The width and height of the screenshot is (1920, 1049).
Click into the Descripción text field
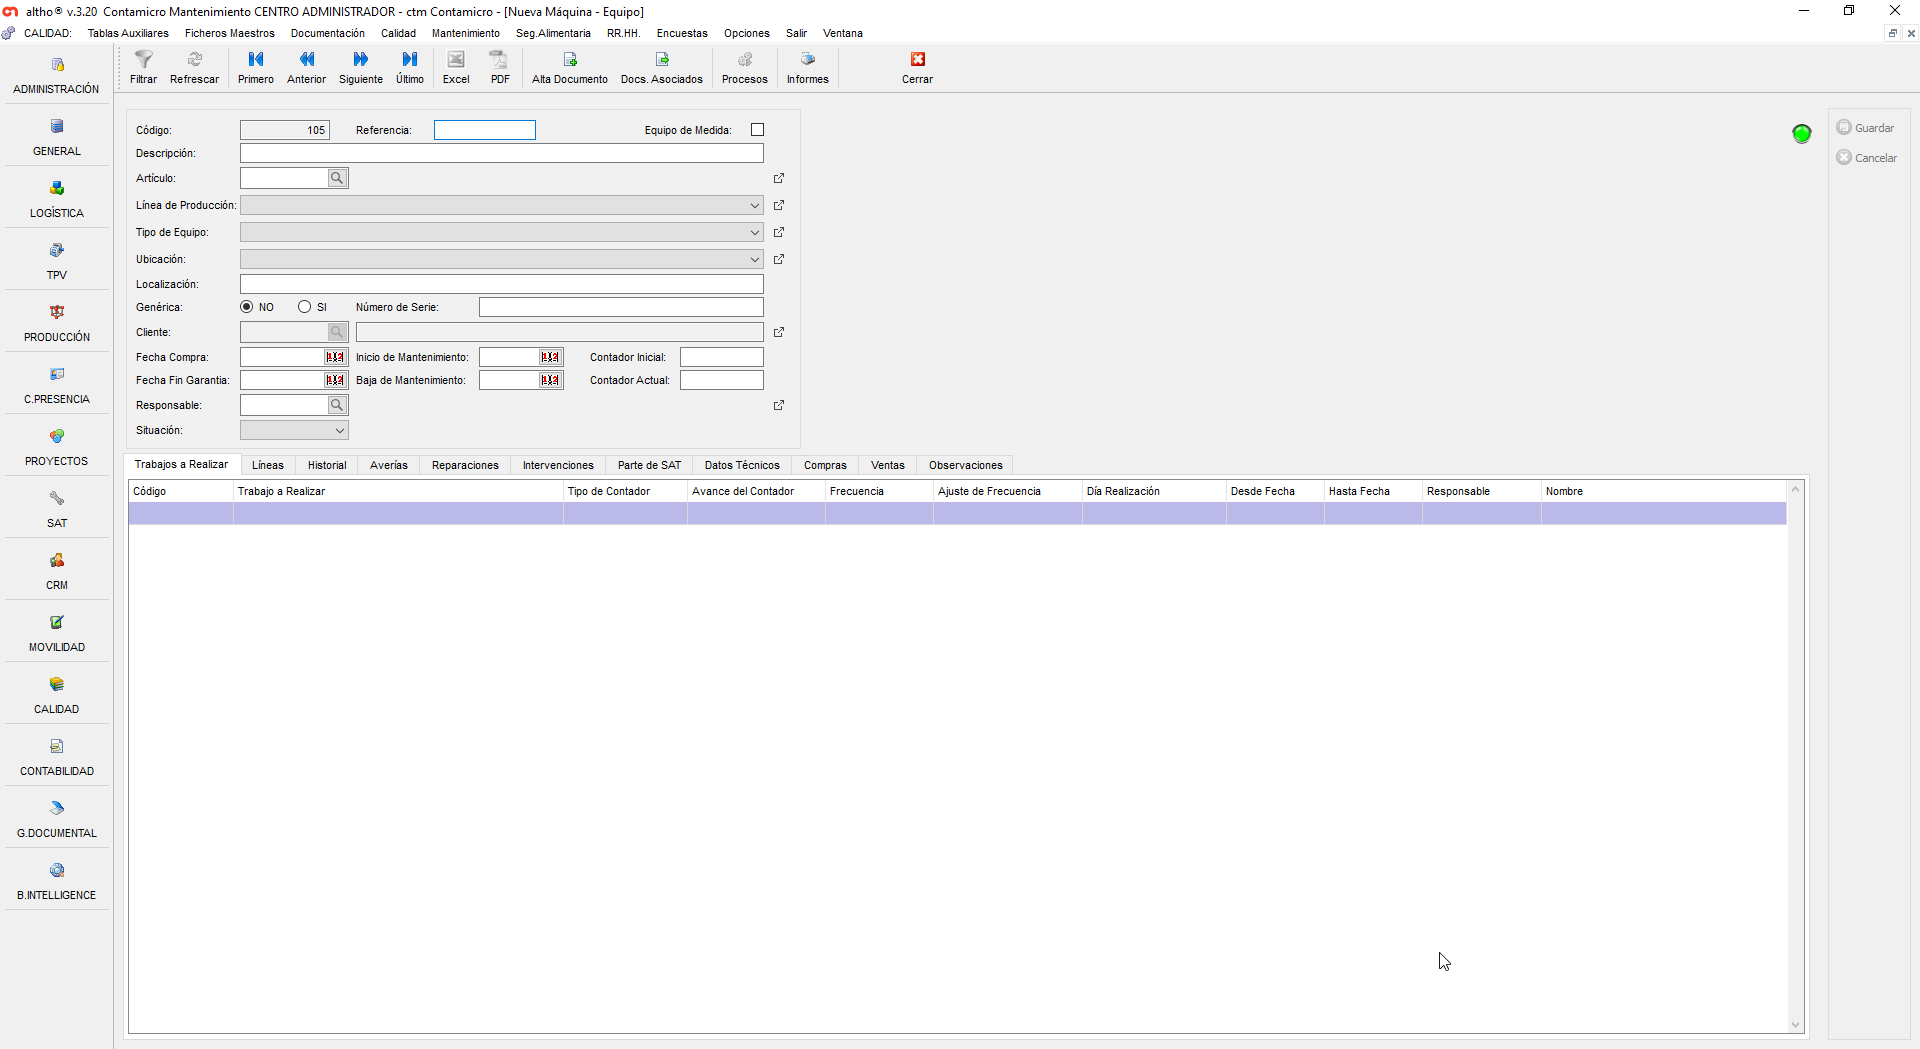[501, 153]
